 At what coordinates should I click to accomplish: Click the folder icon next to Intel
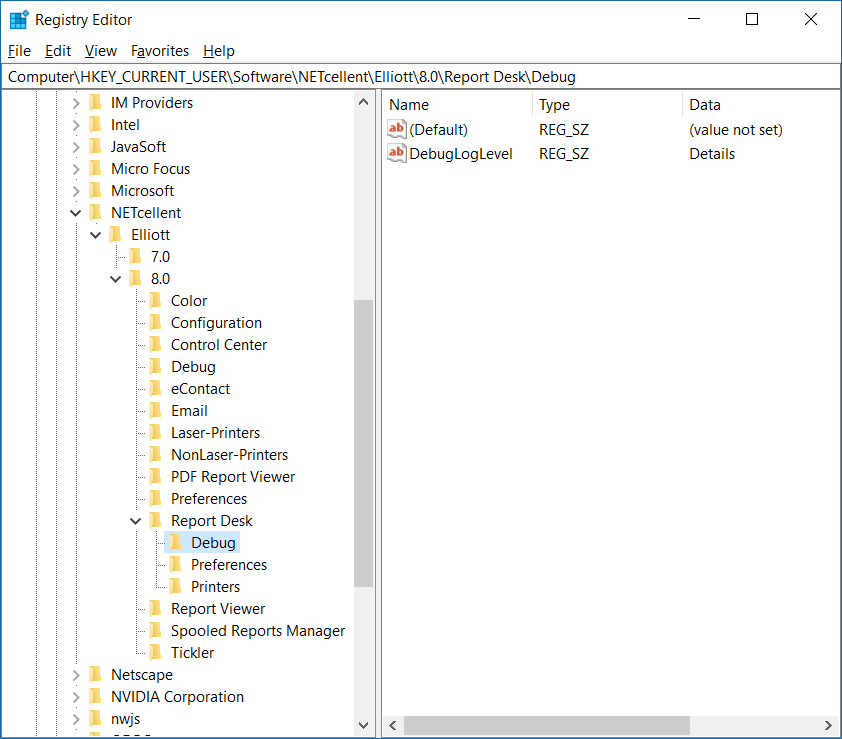click(x=96, y=124)
